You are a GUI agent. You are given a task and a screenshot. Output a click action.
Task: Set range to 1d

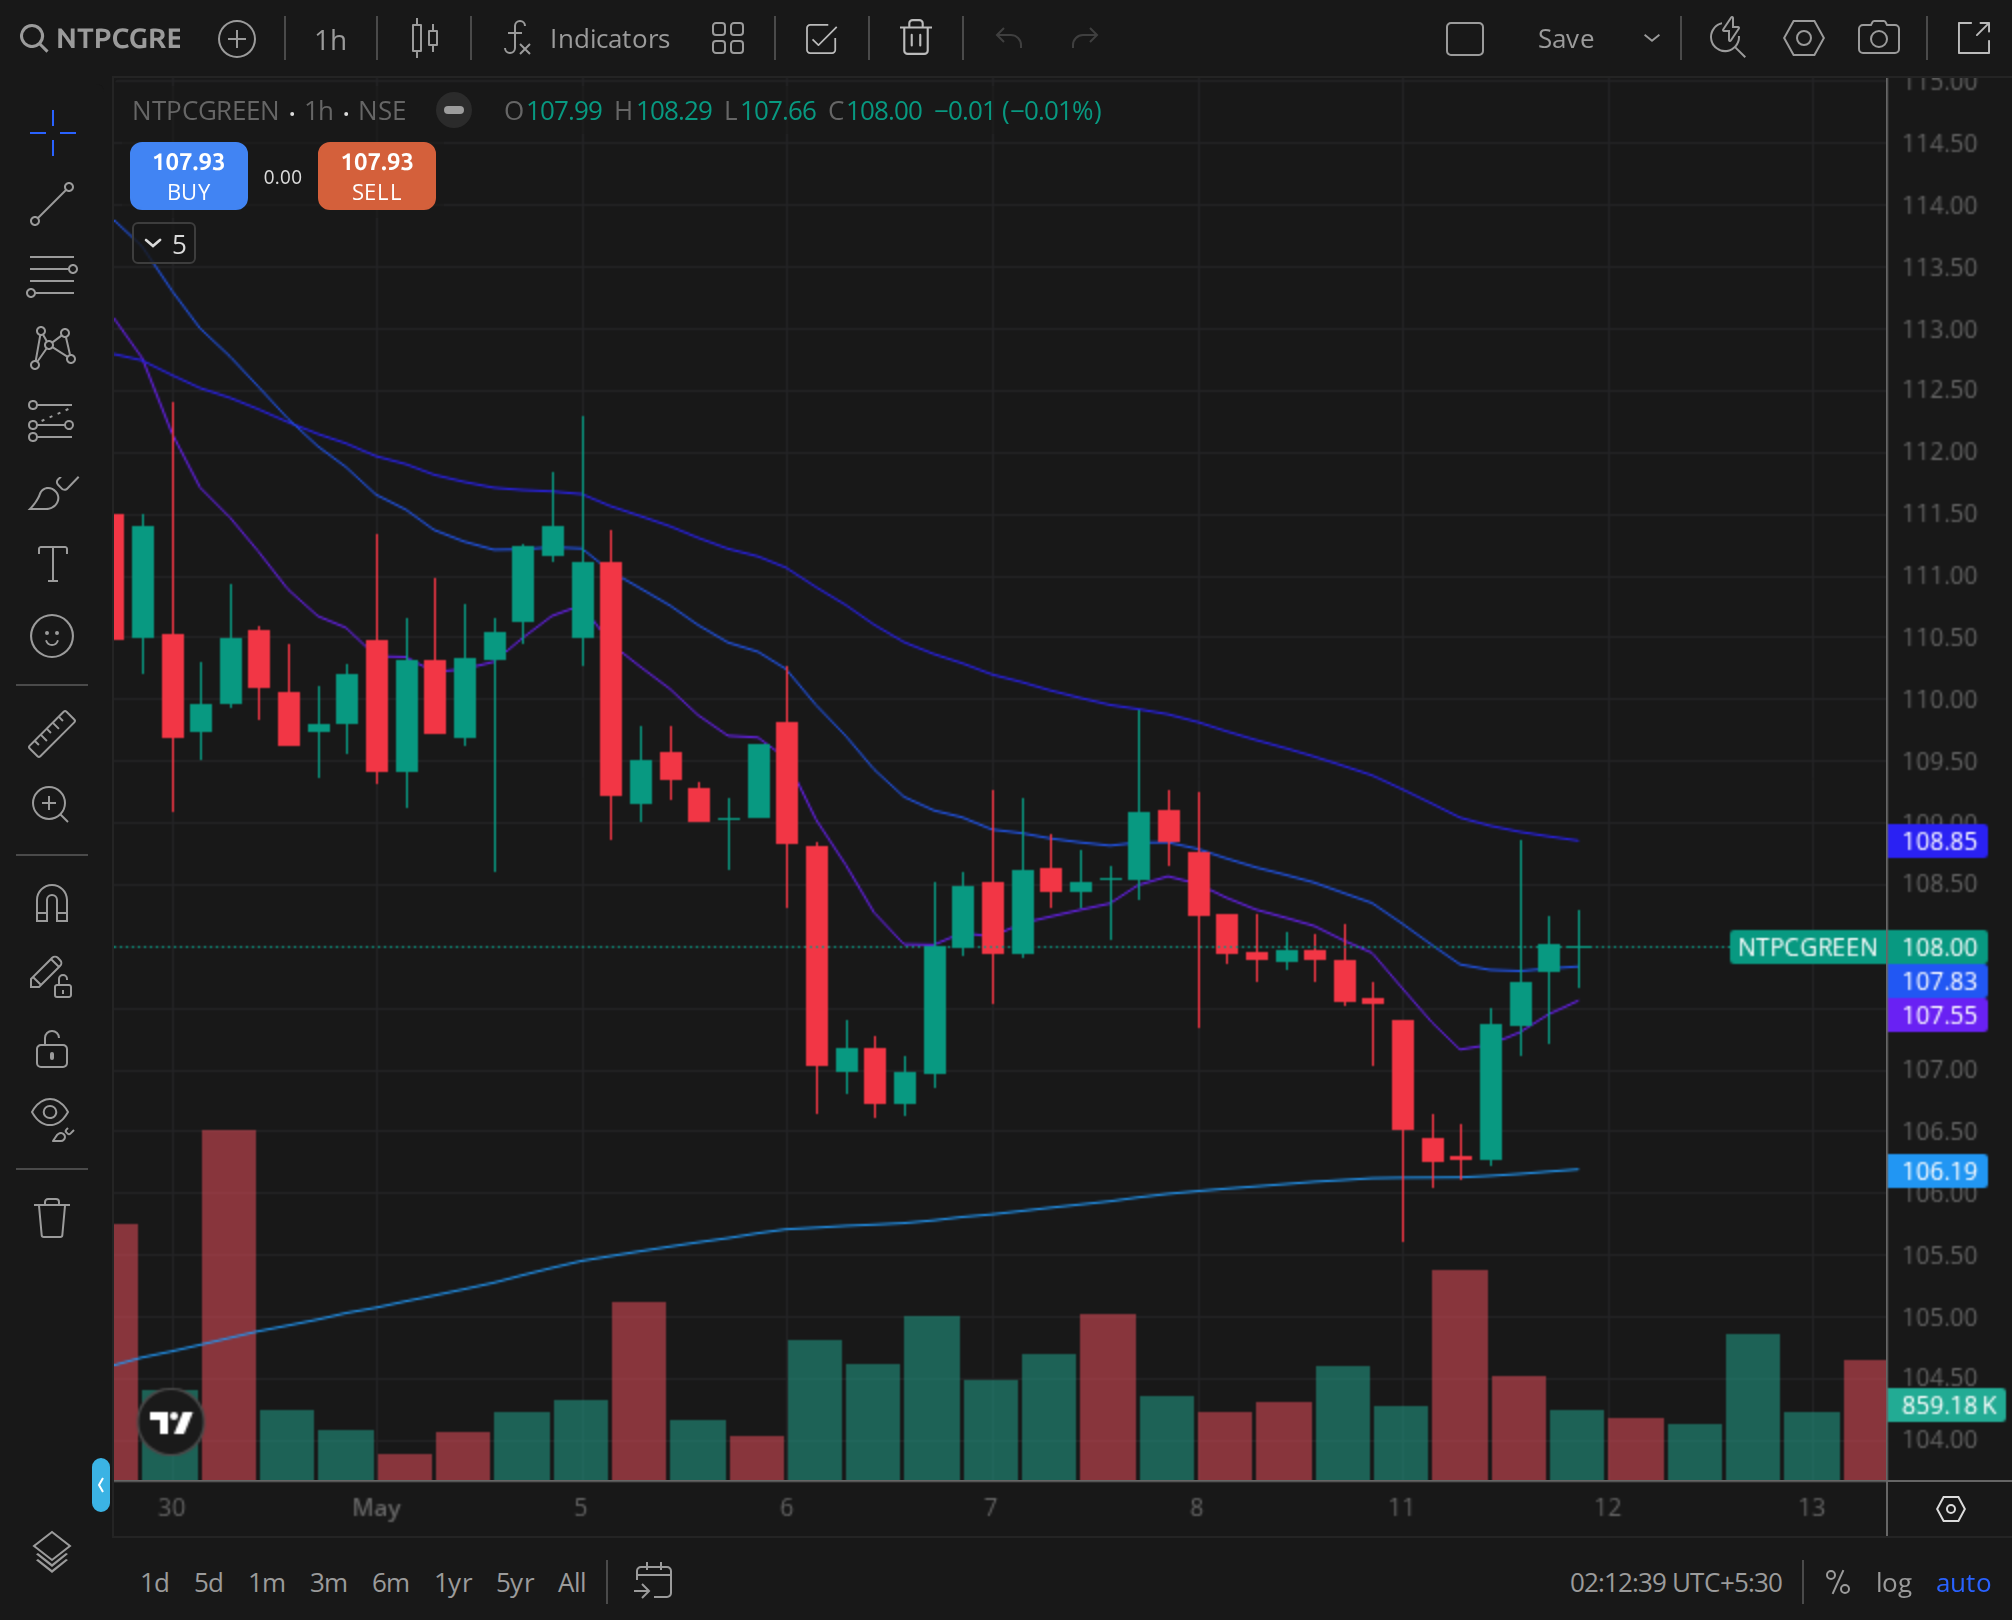click(x=154, y=1583)
